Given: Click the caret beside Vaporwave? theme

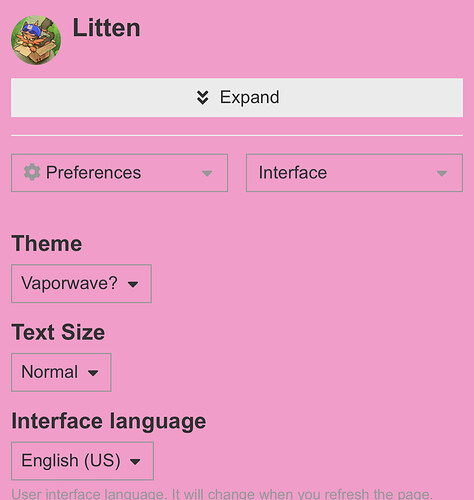Looking at the screenshot, I should coord(133,284).
